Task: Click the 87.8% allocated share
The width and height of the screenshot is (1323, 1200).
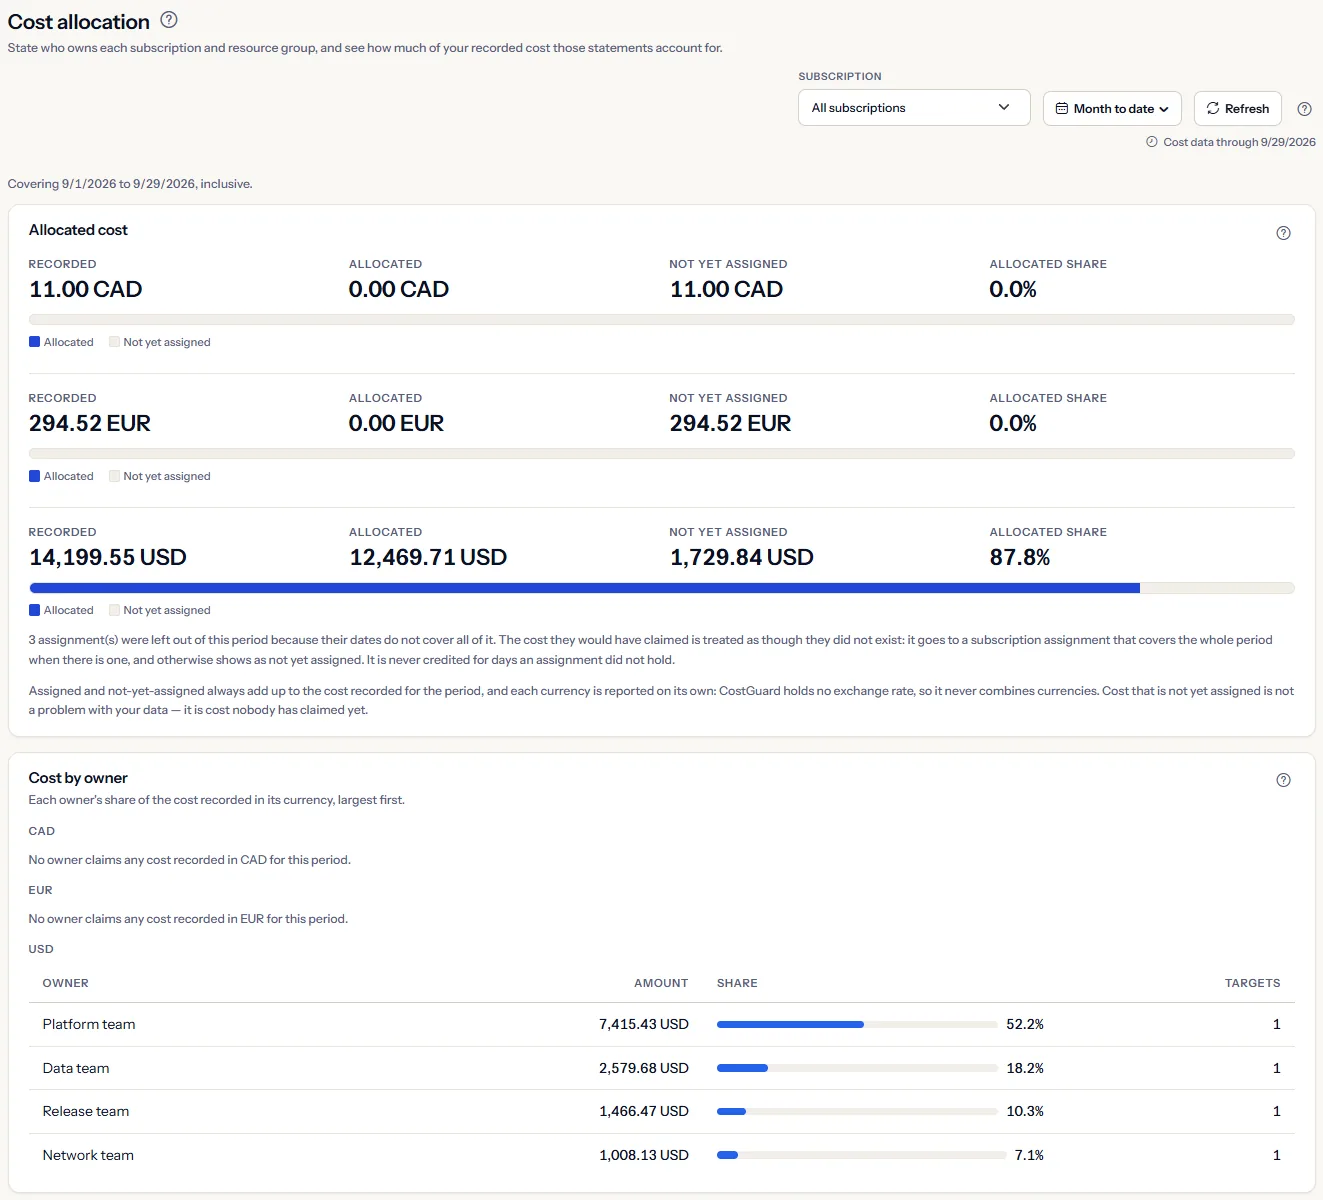Action: pos(1020,557)
